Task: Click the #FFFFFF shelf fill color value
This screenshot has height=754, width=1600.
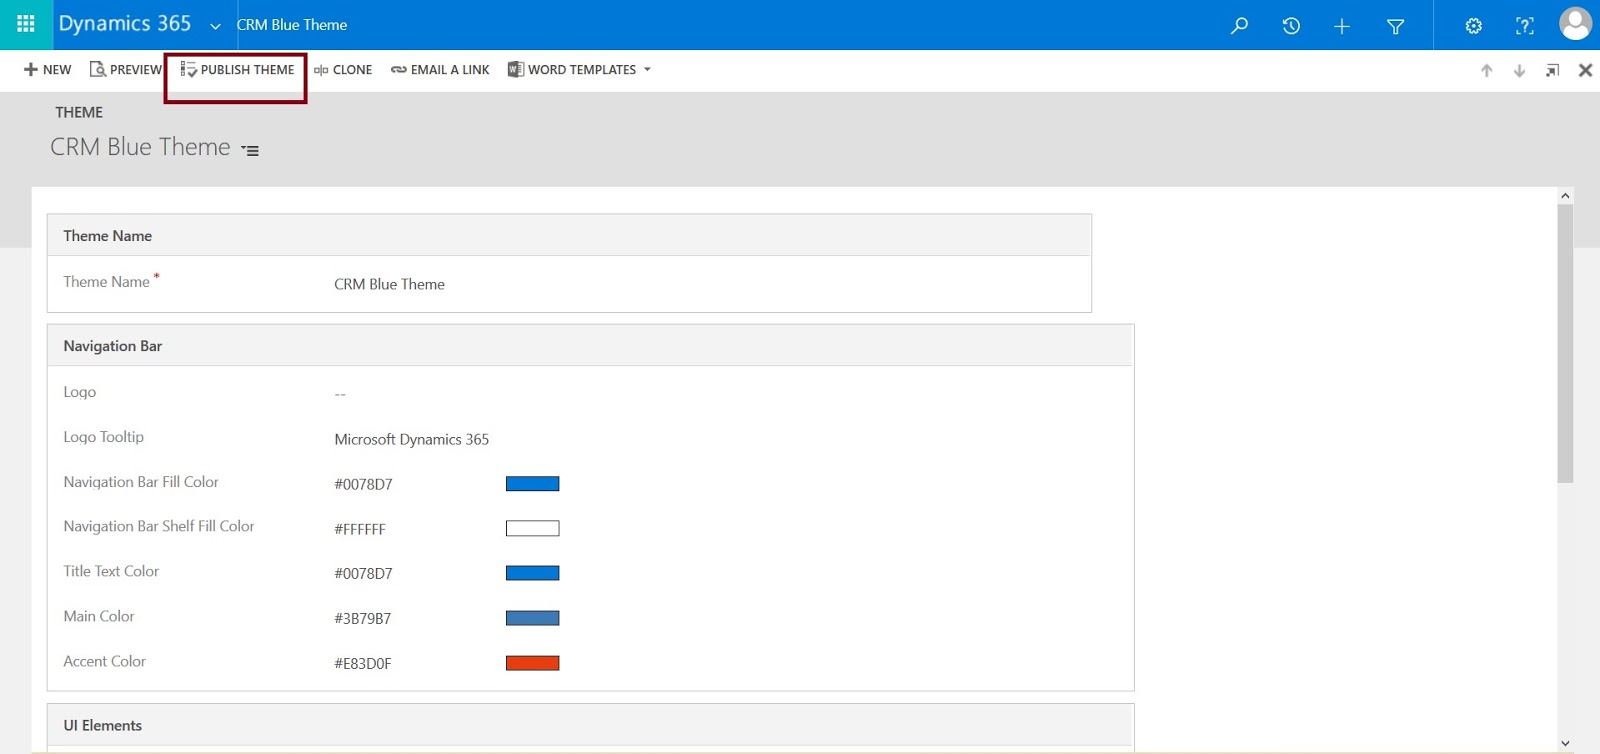Action: [359, 529]
